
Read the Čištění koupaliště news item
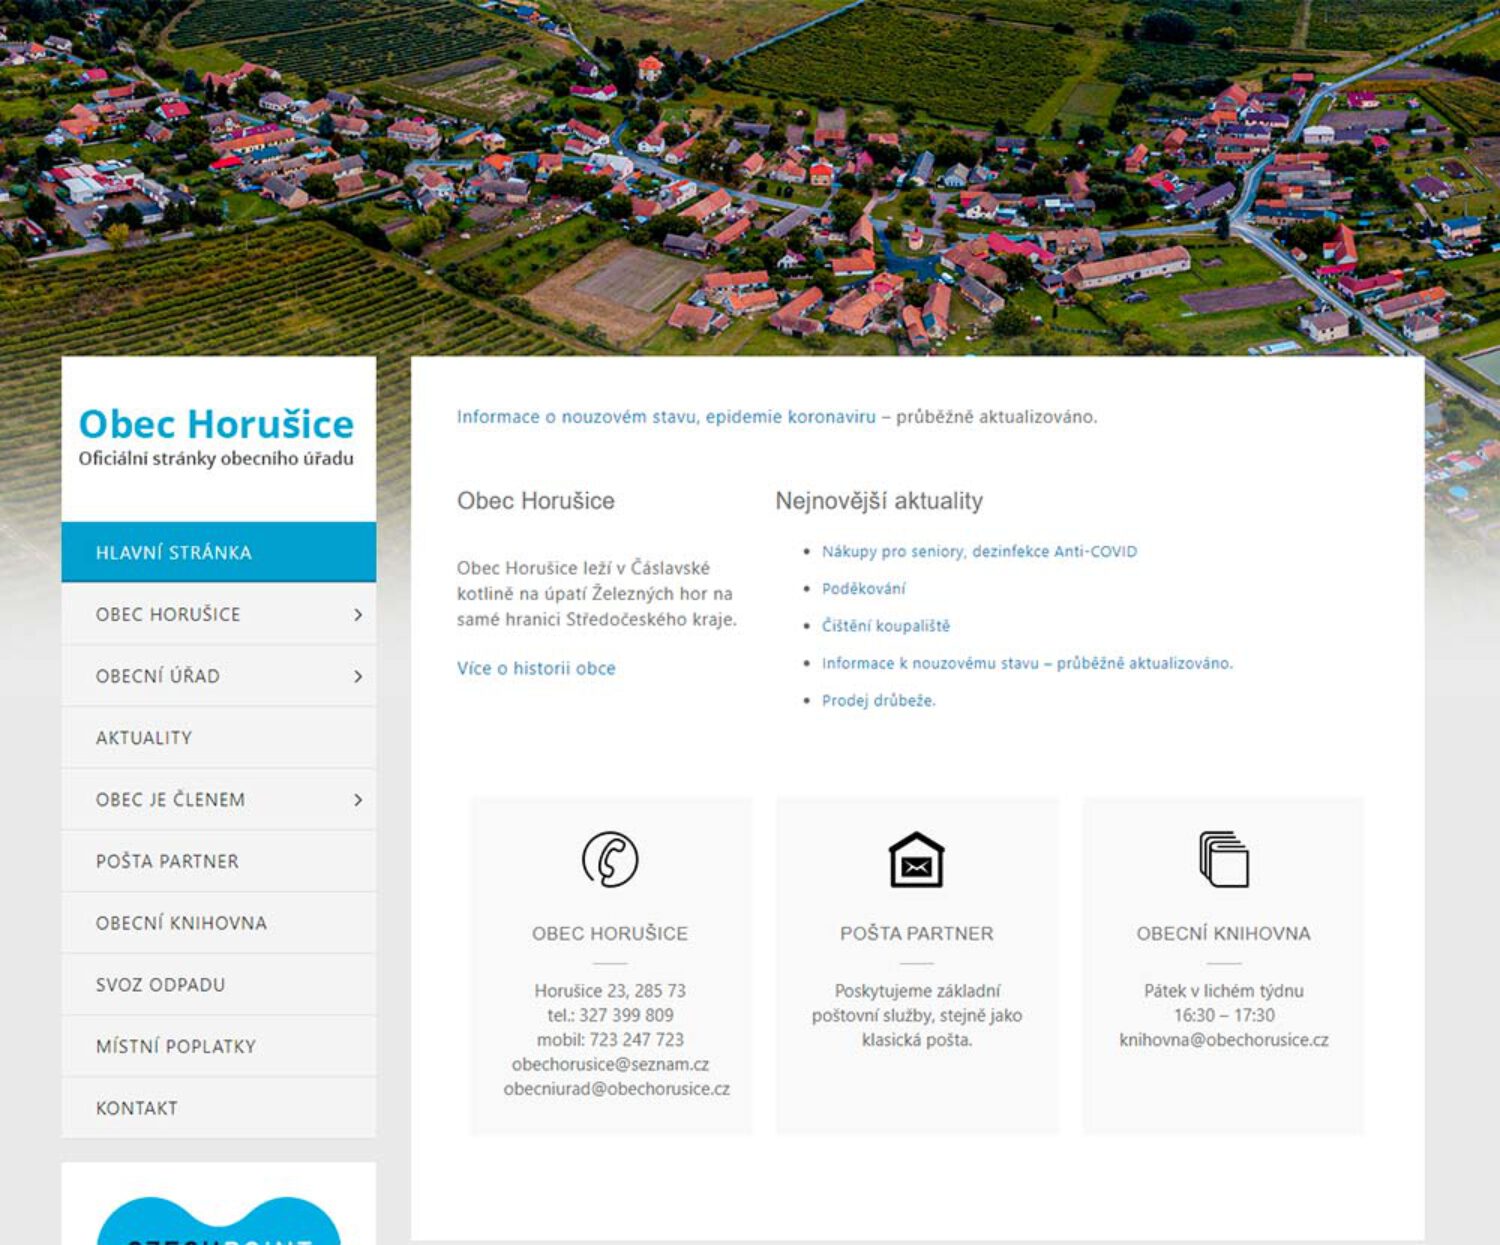click(885, 626)
